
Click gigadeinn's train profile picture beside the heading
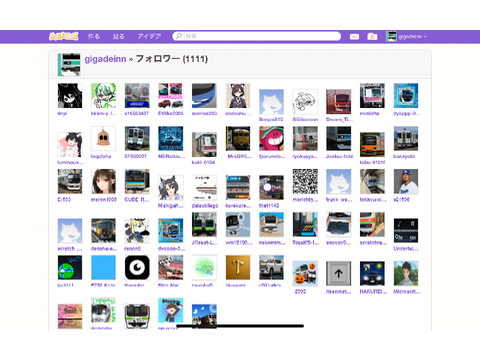[69, 65]
